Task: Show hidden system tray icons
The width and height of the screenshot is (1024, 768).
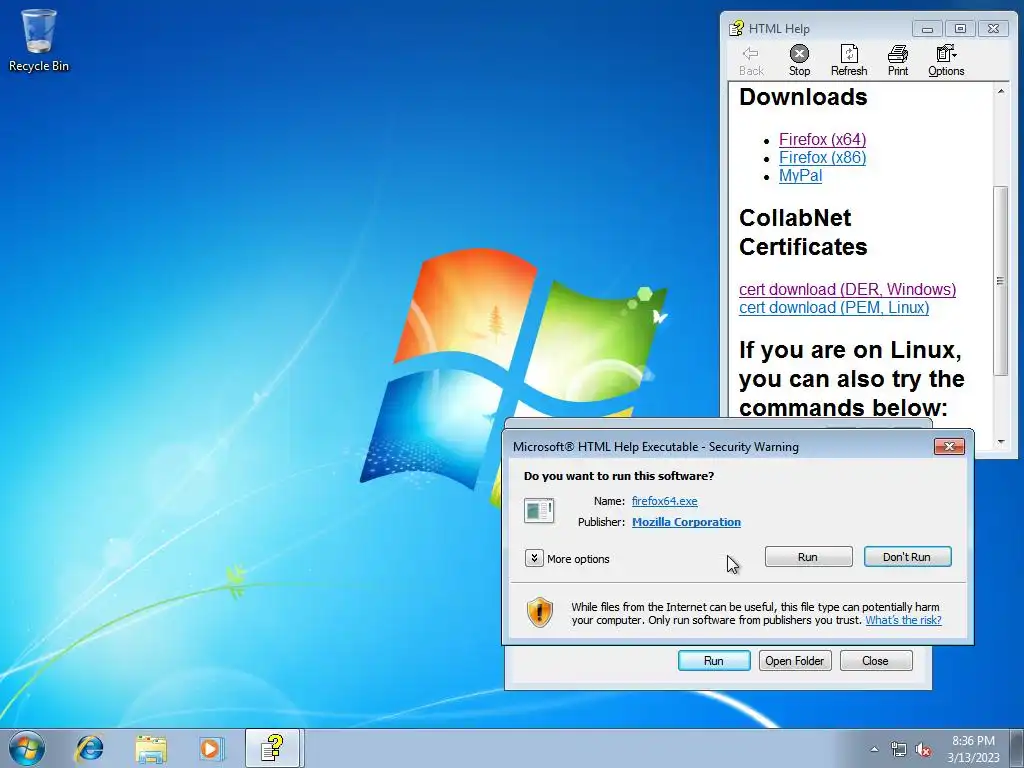Action: [874, 749]
